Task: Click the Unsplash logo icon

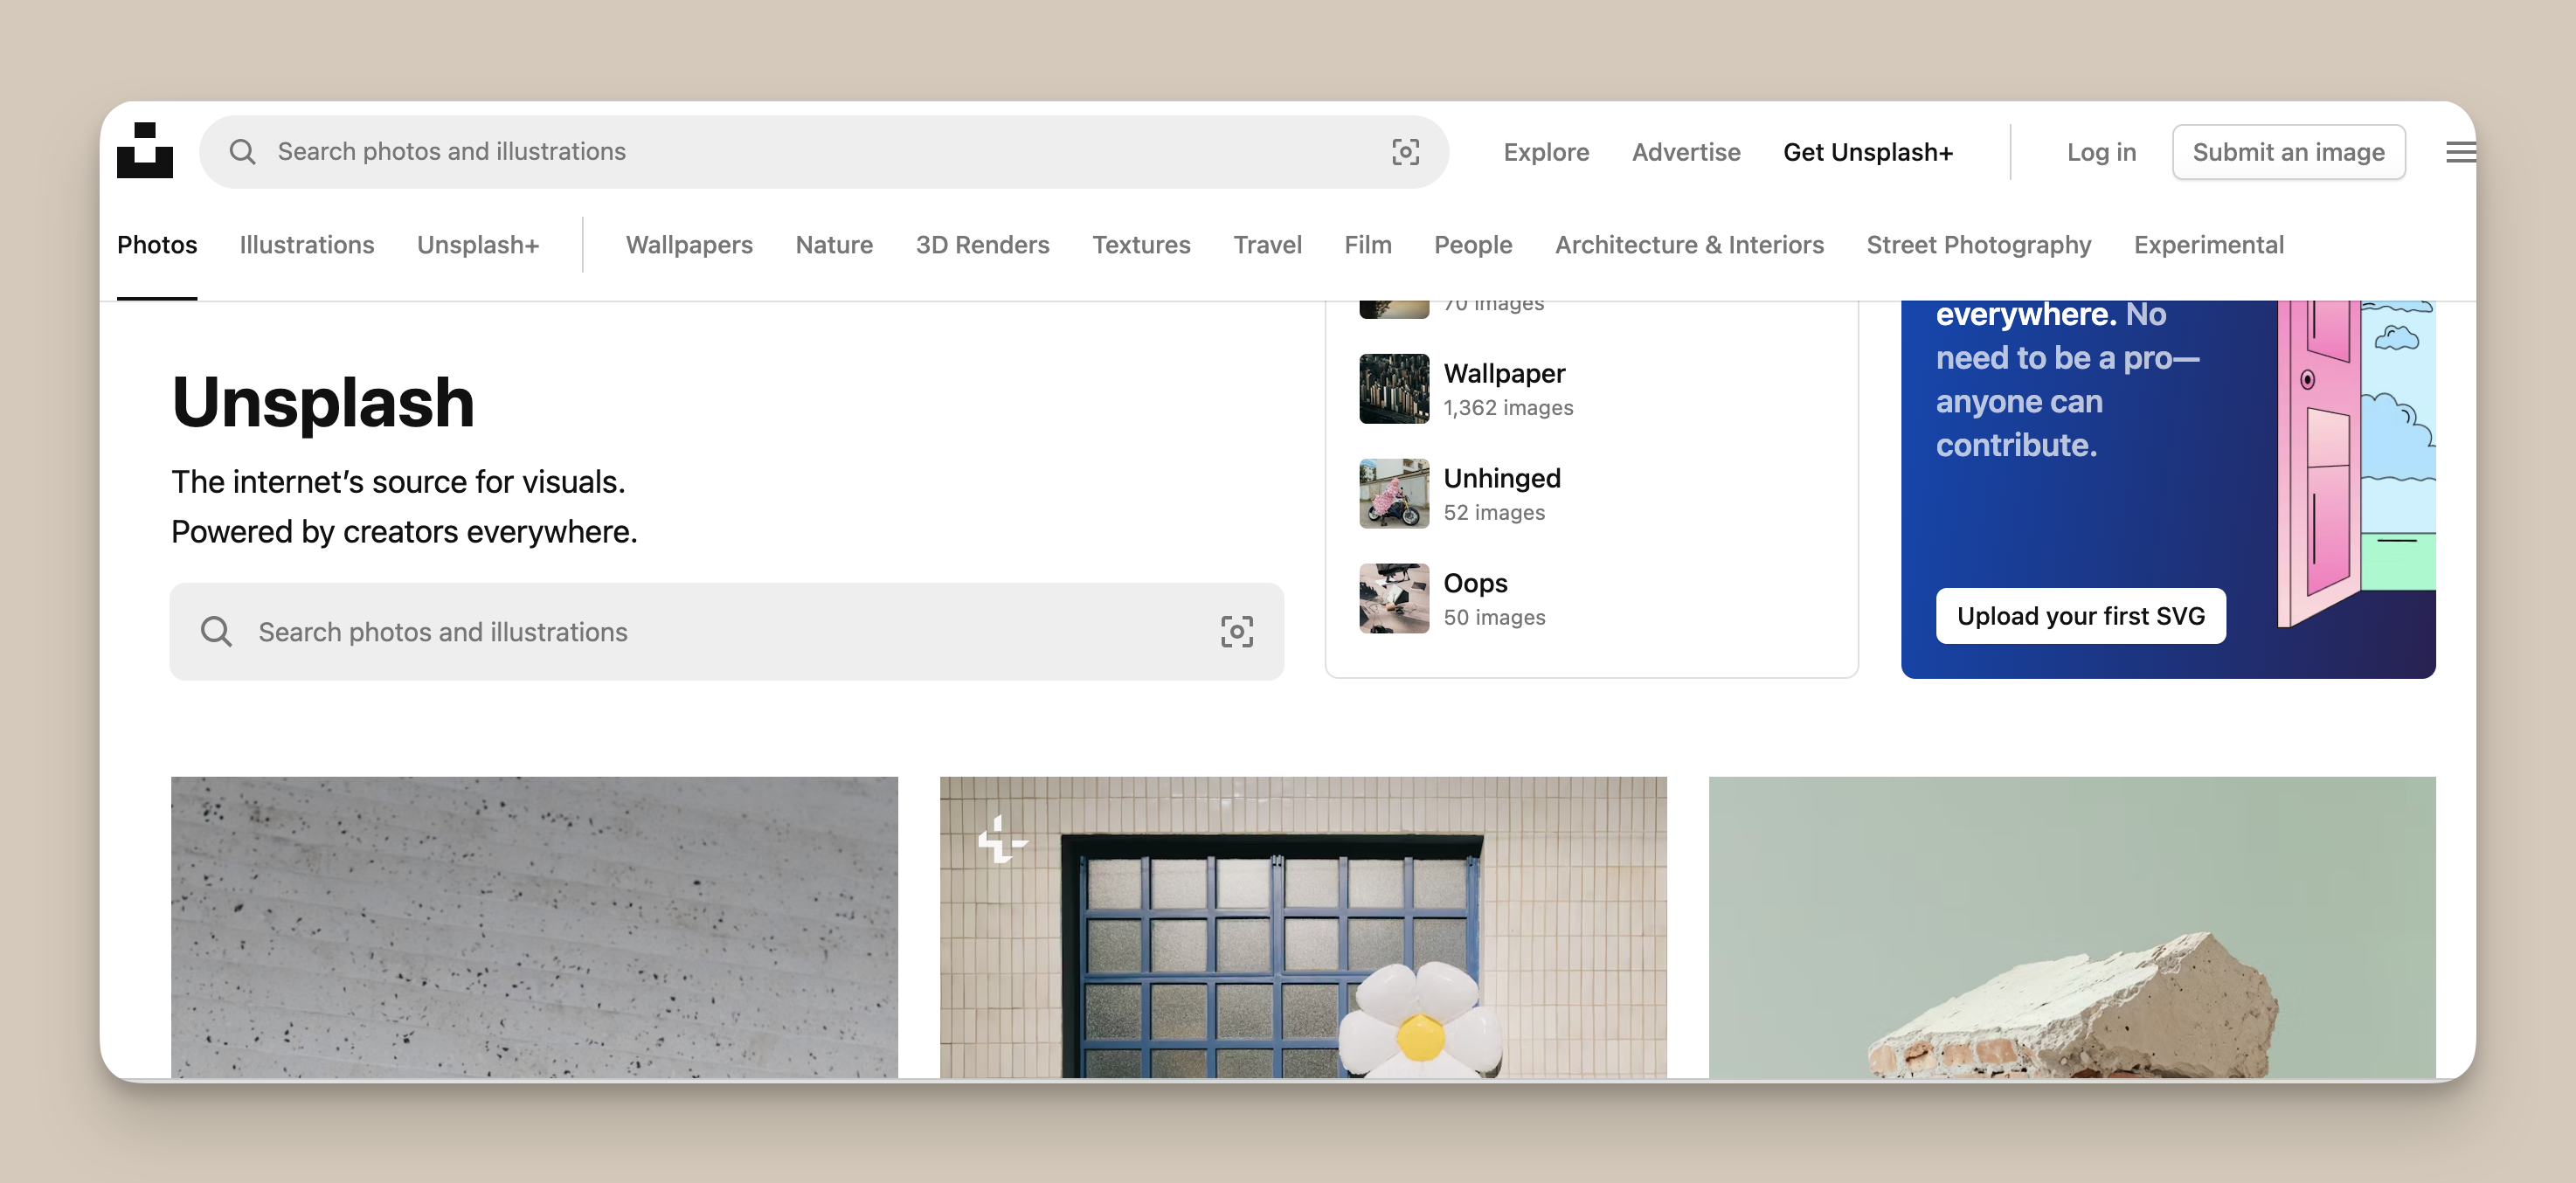Action: click(x=145, y=151)
